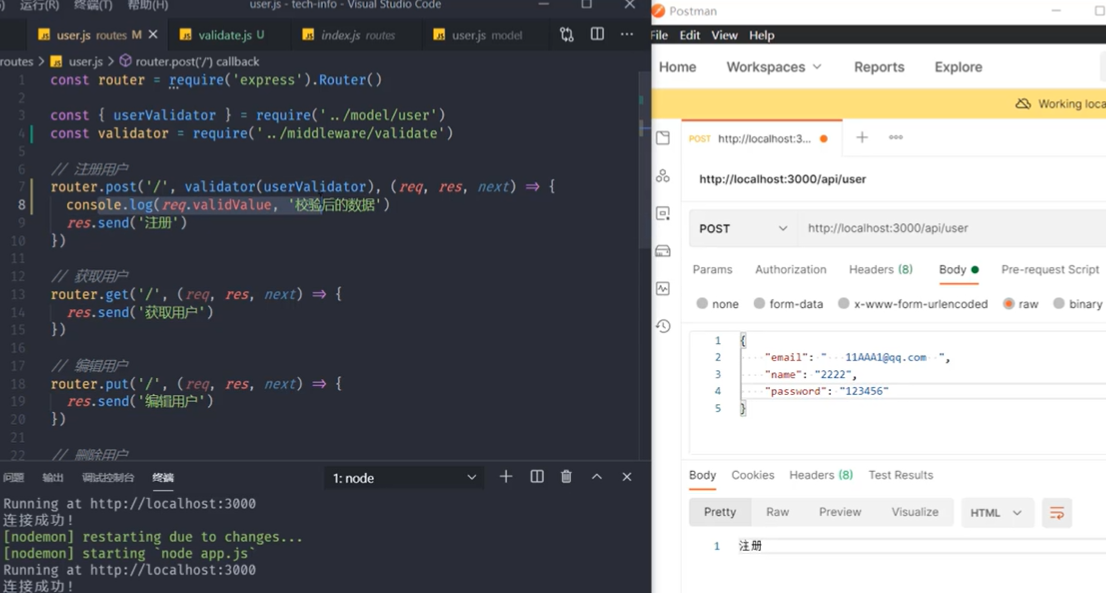Open the 帮助(H) menu in VS Code
Screen dimensions: 1106x593
pos(147,5)
